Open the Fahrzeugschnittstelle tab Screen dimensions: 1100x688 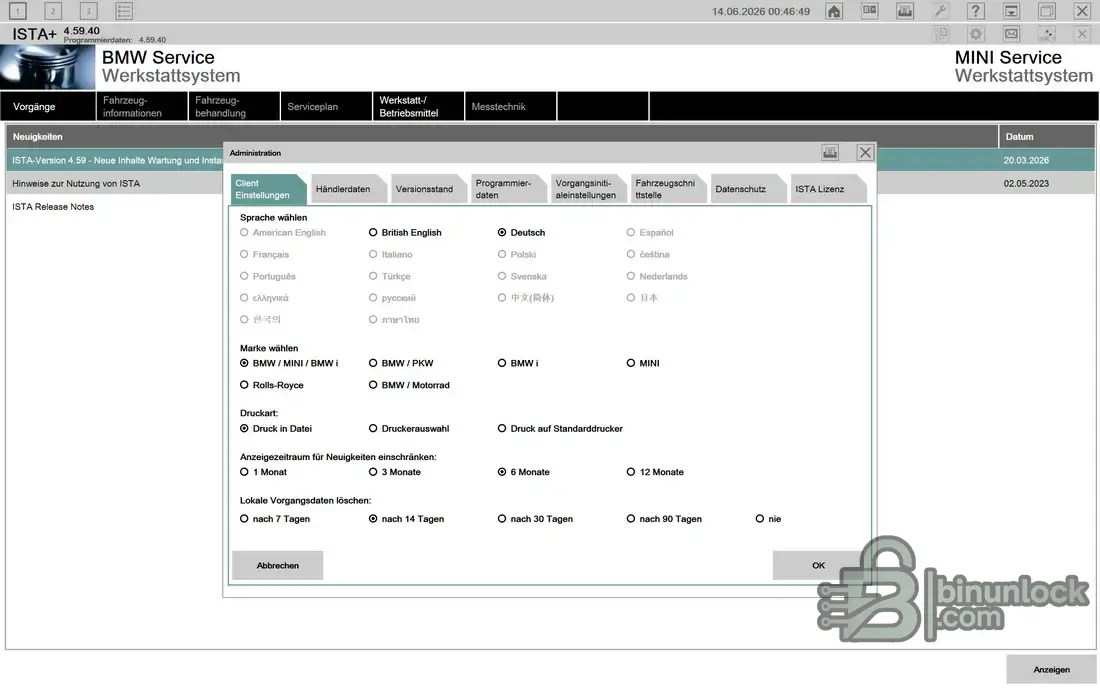[x=667, y=189]
